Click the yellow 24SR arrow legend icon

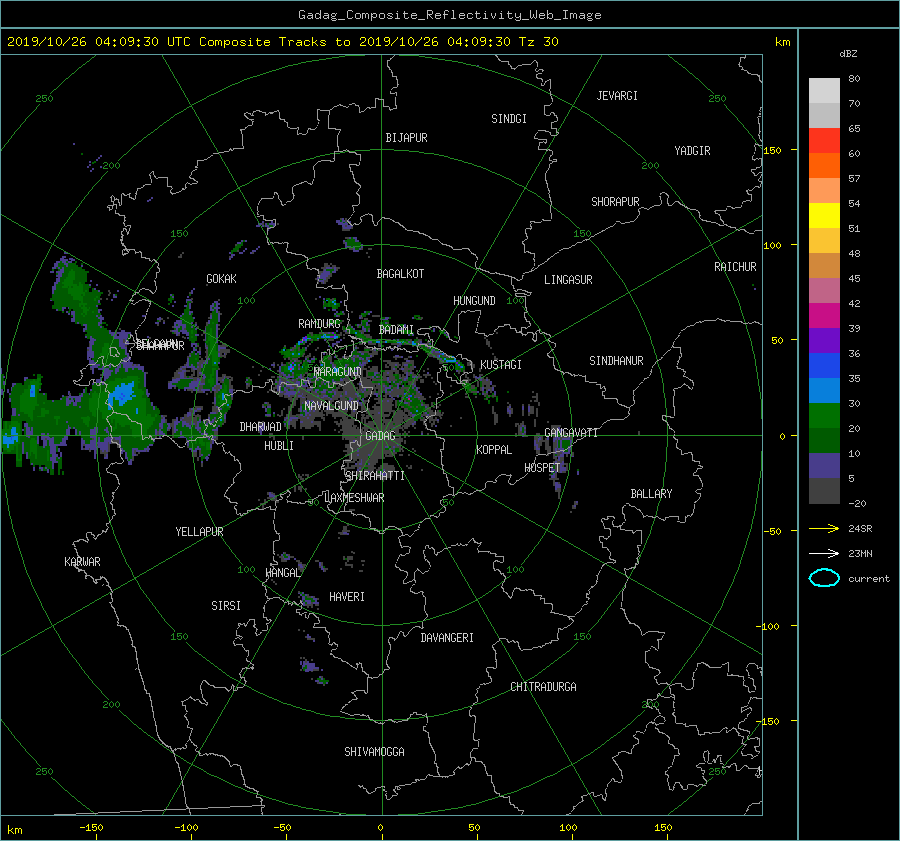824,529
